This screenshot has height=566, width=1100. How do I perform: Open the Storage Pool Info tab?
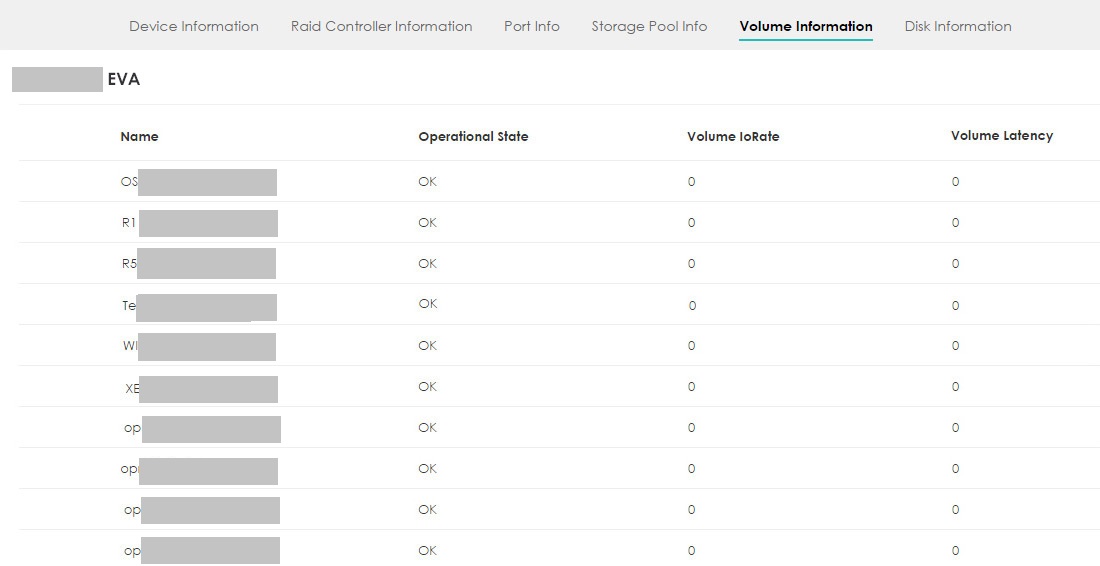[x=649, y=26]
